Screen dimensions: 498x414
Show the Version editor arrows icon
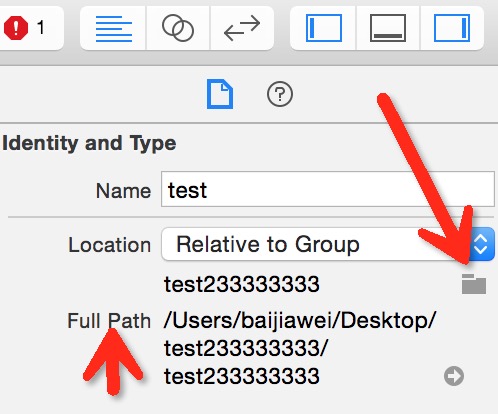(x=242, y=28)
